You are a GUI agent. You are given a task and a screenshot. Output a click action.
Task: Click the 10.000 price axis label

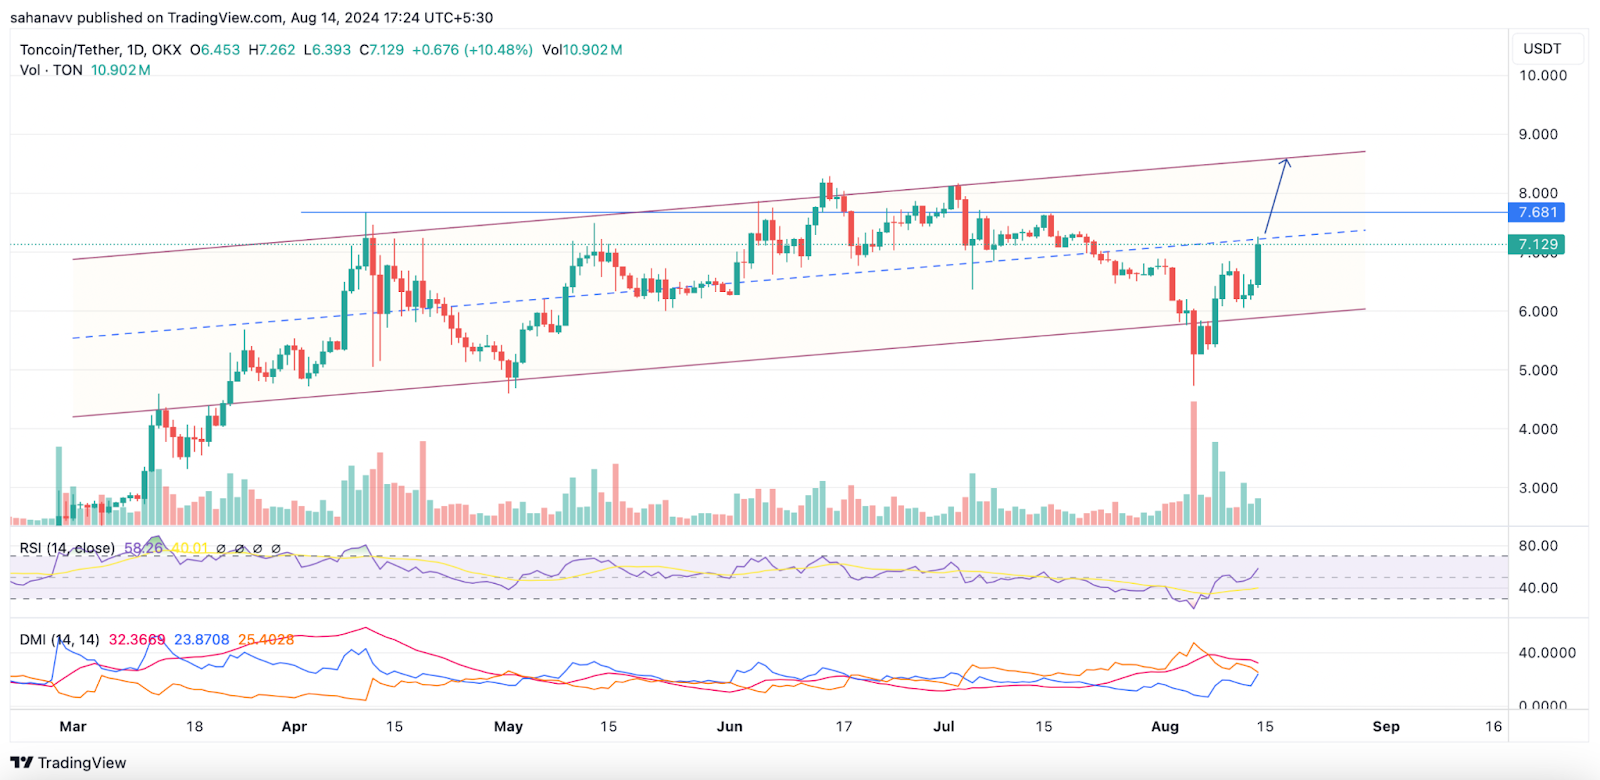click(x=1543, y=75)
